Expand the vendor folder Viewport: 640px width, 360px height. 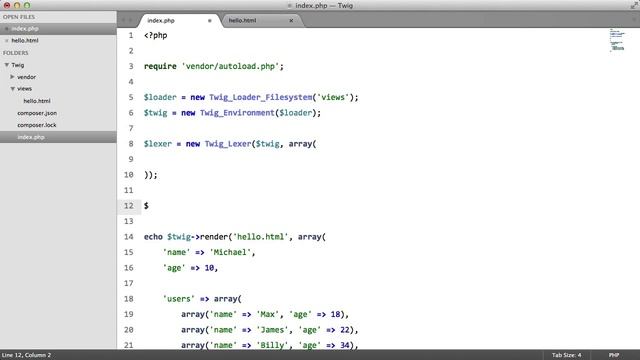click(x=12, y=77)
